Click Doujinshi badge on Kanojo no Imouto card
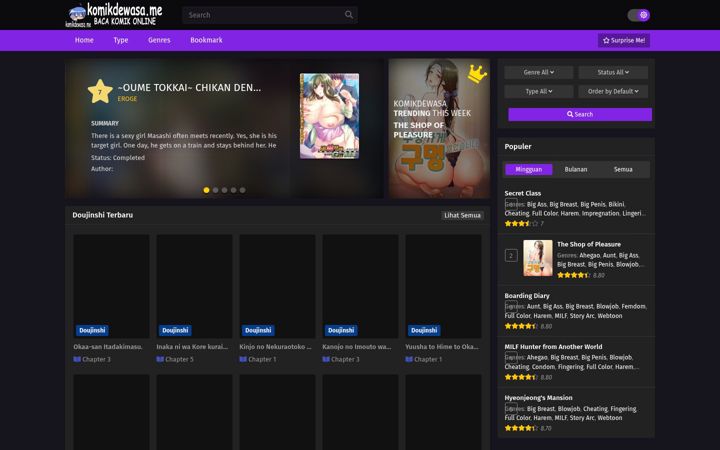Screen dimensions: 720x450 pos(341,330)
